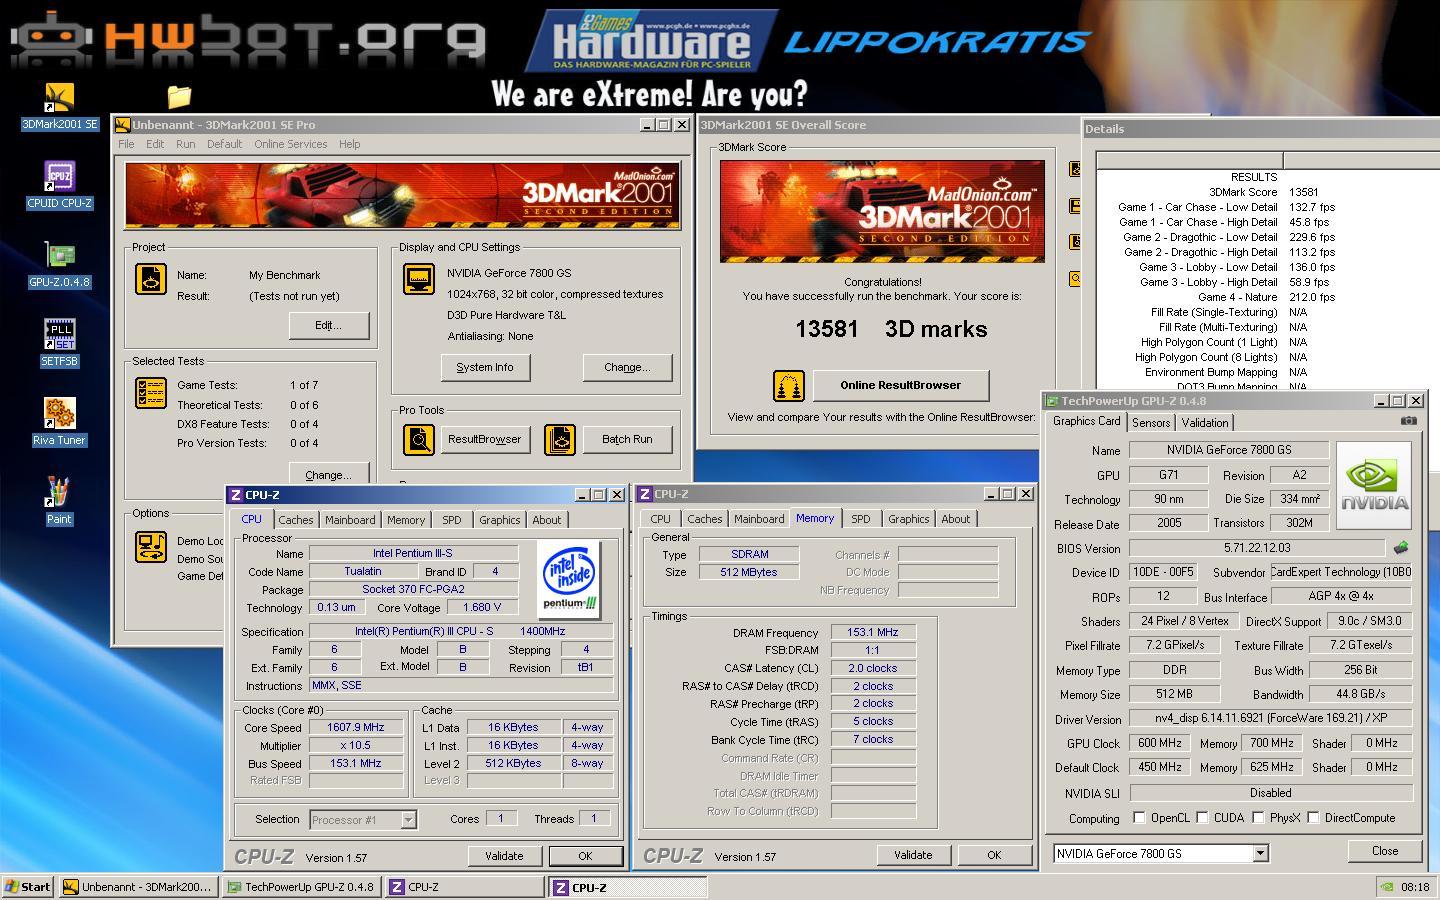Screen dimensions: 1440x900
Task: Switch to the Sensors tab in GPU-Z
Action: 1151,423
